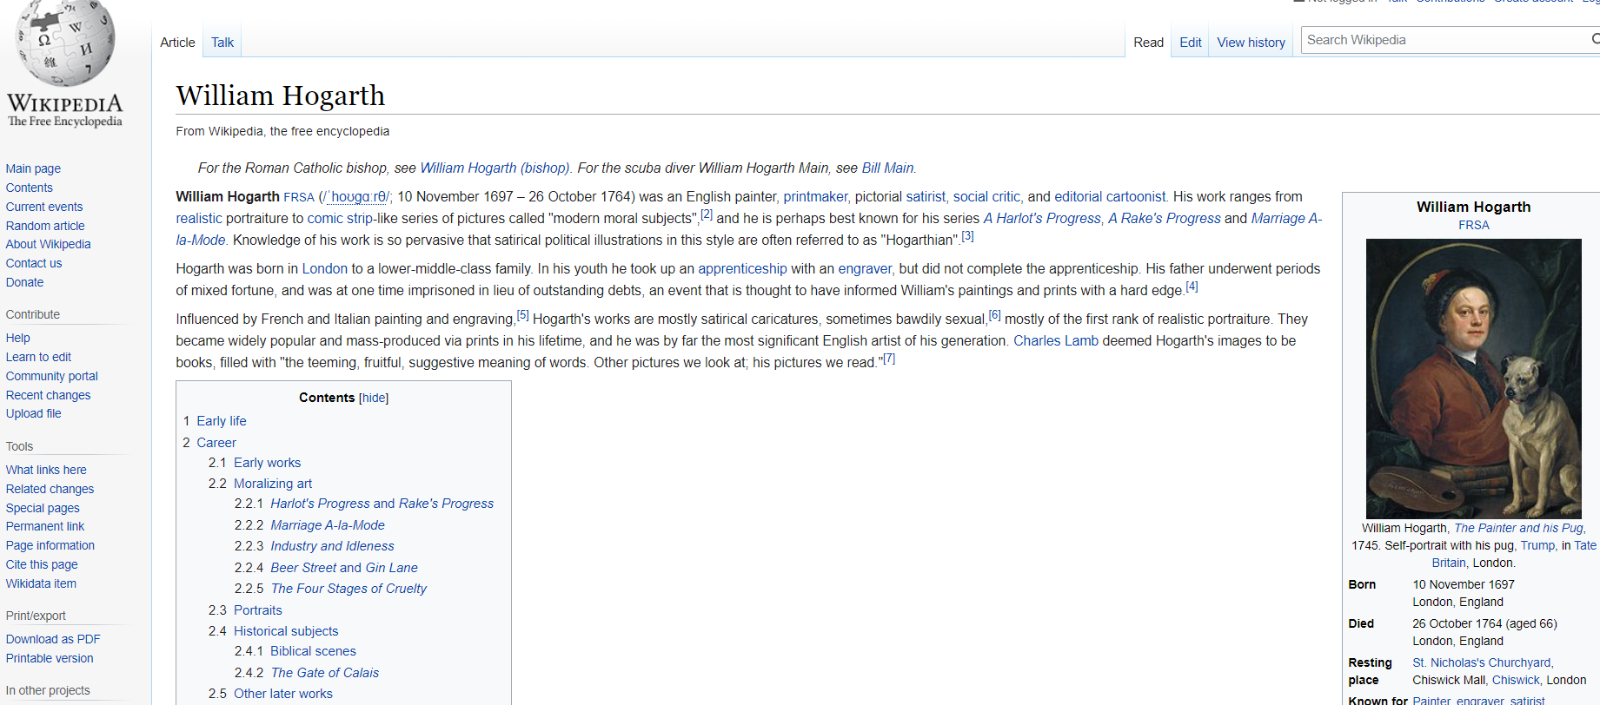Jump to Early life section
This screenshot has height=705, width=1600.
221,421
